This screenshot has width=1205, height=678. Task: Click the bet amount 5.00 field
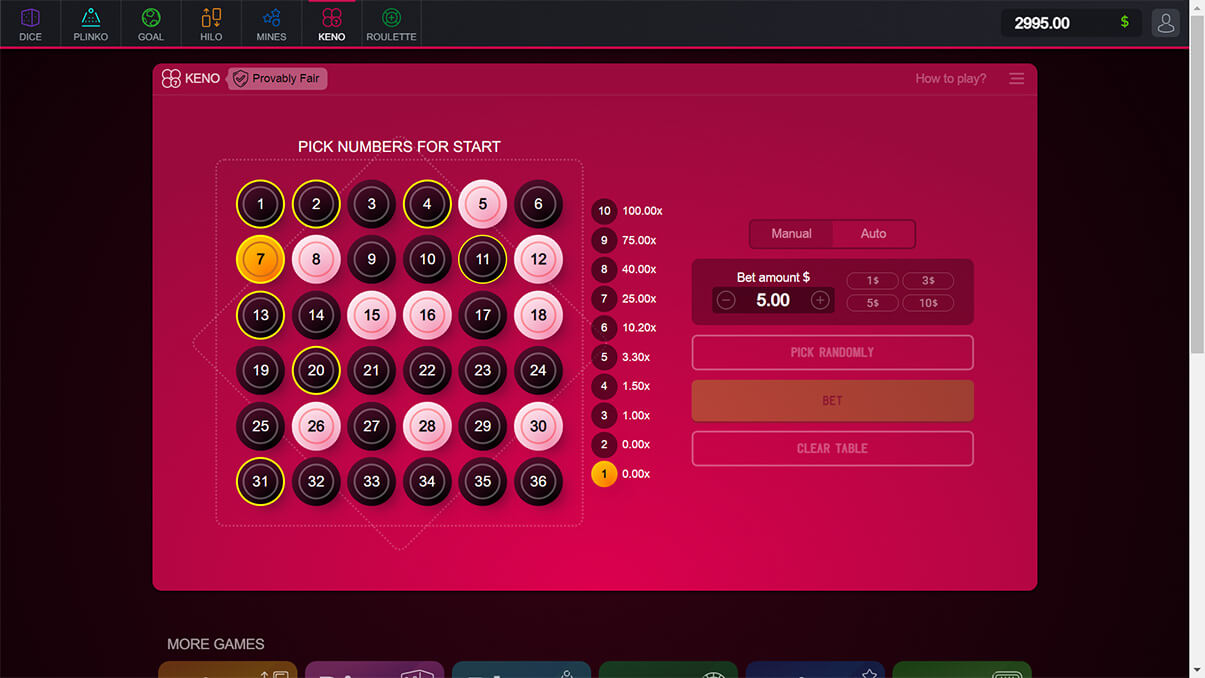pyautogui.click(x=773, y=300)
